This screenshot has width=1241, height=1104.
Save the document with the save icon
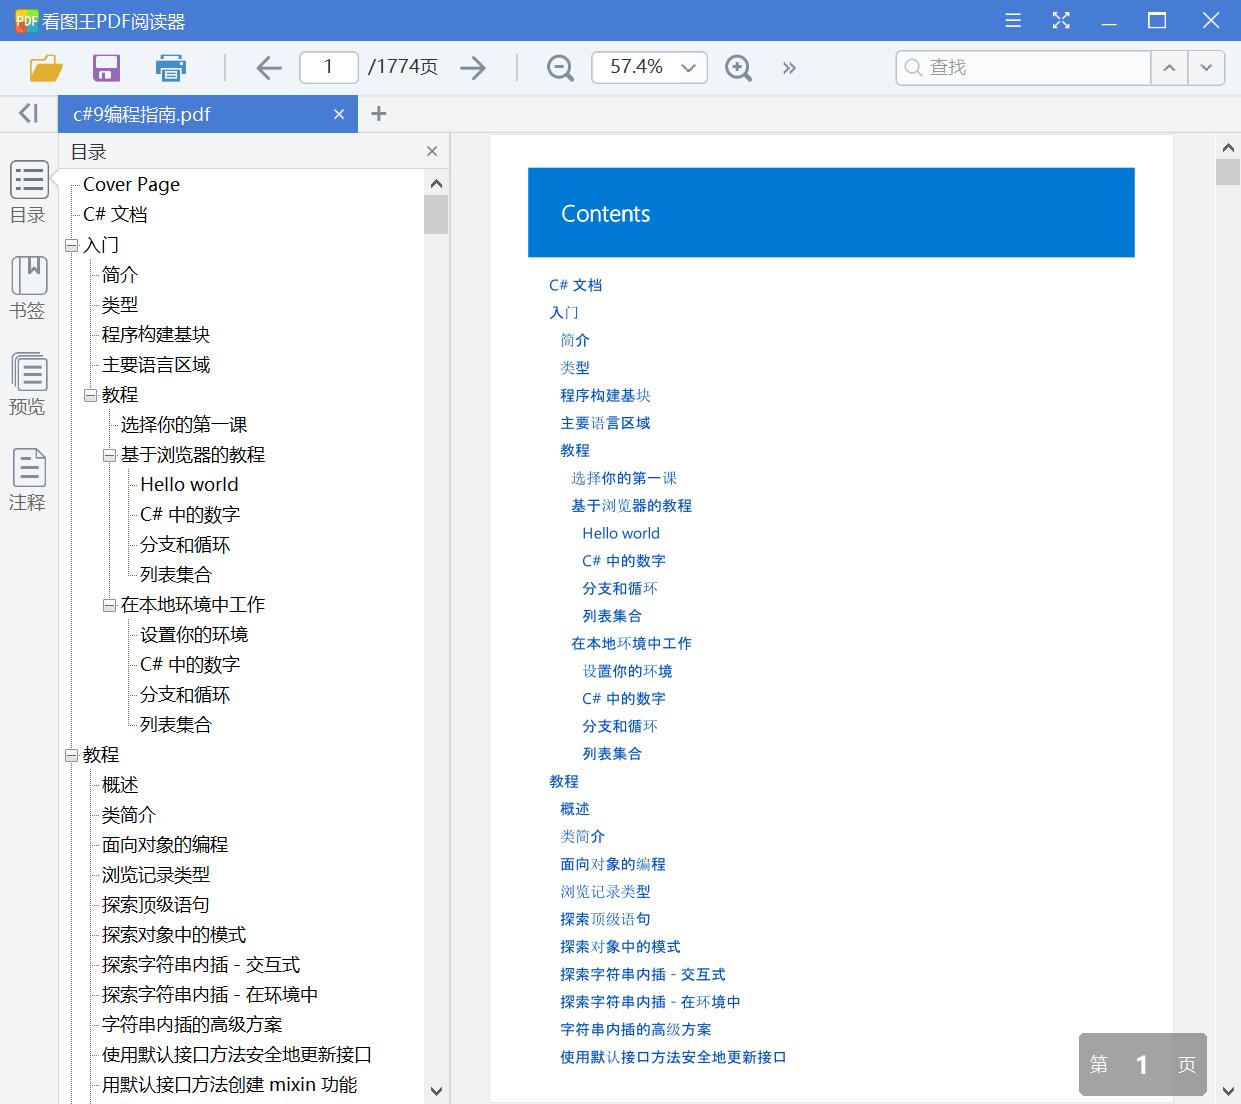[x=106, y=67]
